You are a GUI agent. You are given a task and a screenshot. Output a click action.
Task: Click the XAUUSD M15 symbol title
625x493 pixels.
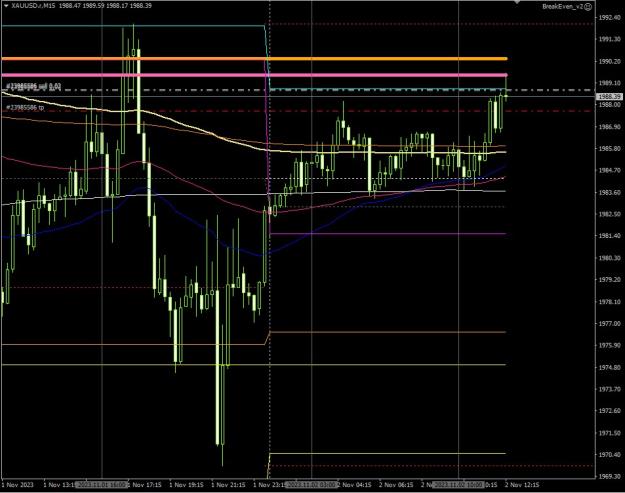click(x=33, y=6)
